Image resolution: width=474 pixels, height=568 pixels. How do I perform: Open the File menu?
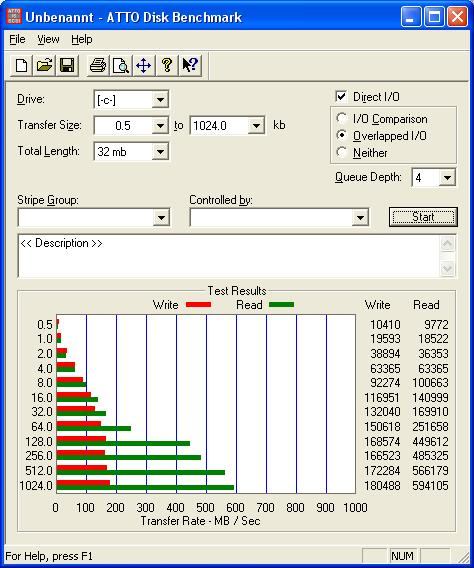tap(17, 39)
